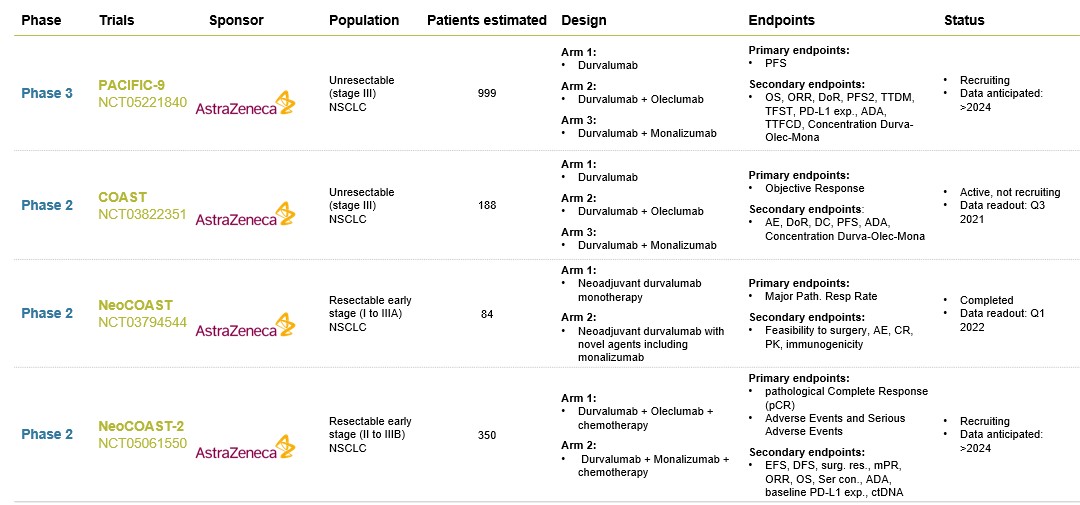
Task: Click the Status column header
Action: click(964, 20)
